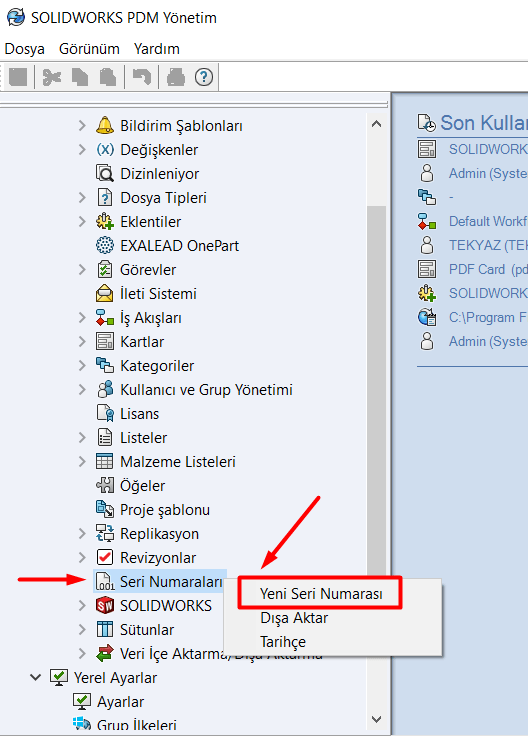Expand the SOLIDWORKS tree node
The image size is (528, 737).
pos(82,605)
